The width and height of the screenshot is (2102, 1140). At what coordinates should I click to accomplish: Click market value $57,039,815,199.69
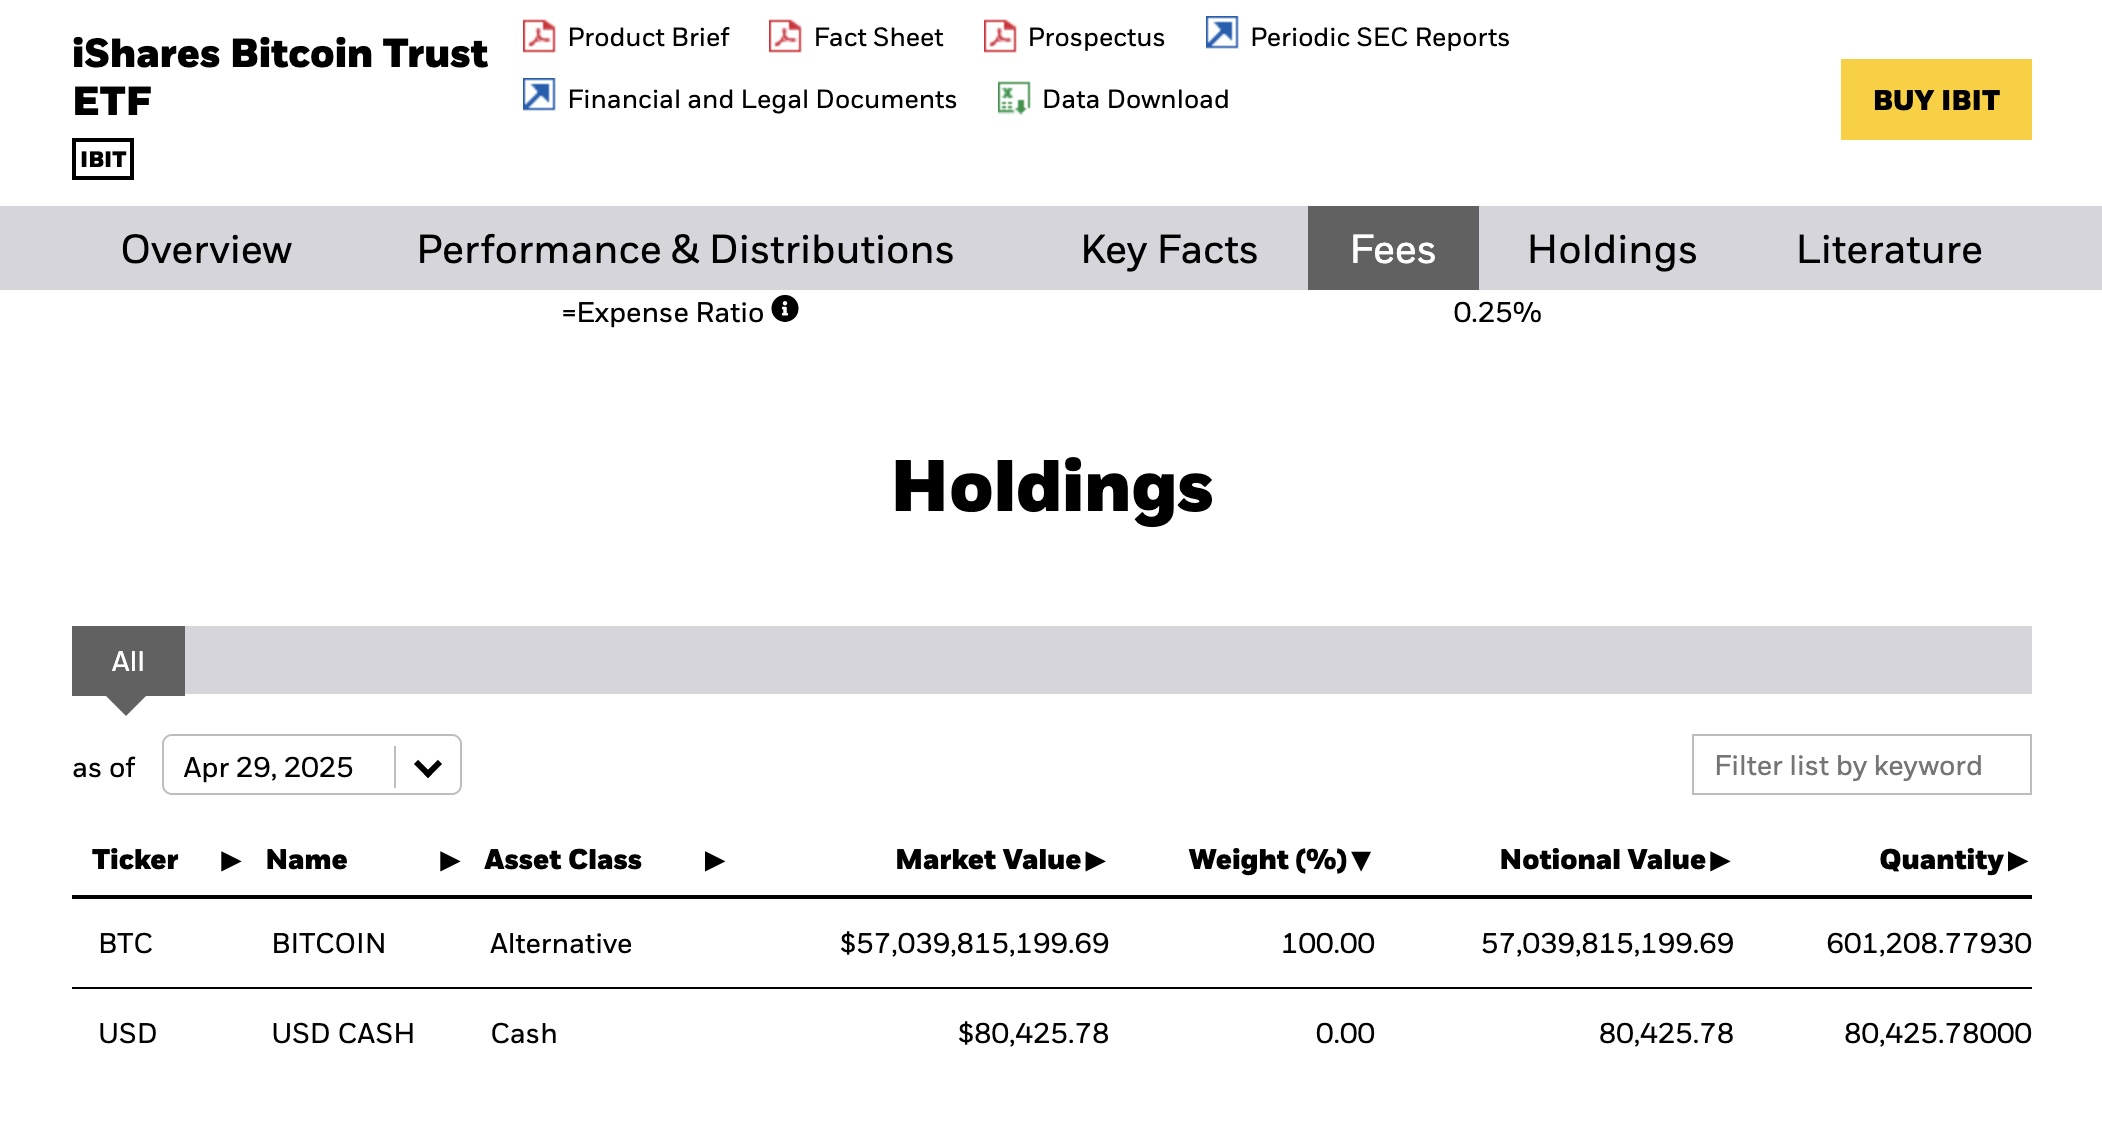tap(974, 943)
